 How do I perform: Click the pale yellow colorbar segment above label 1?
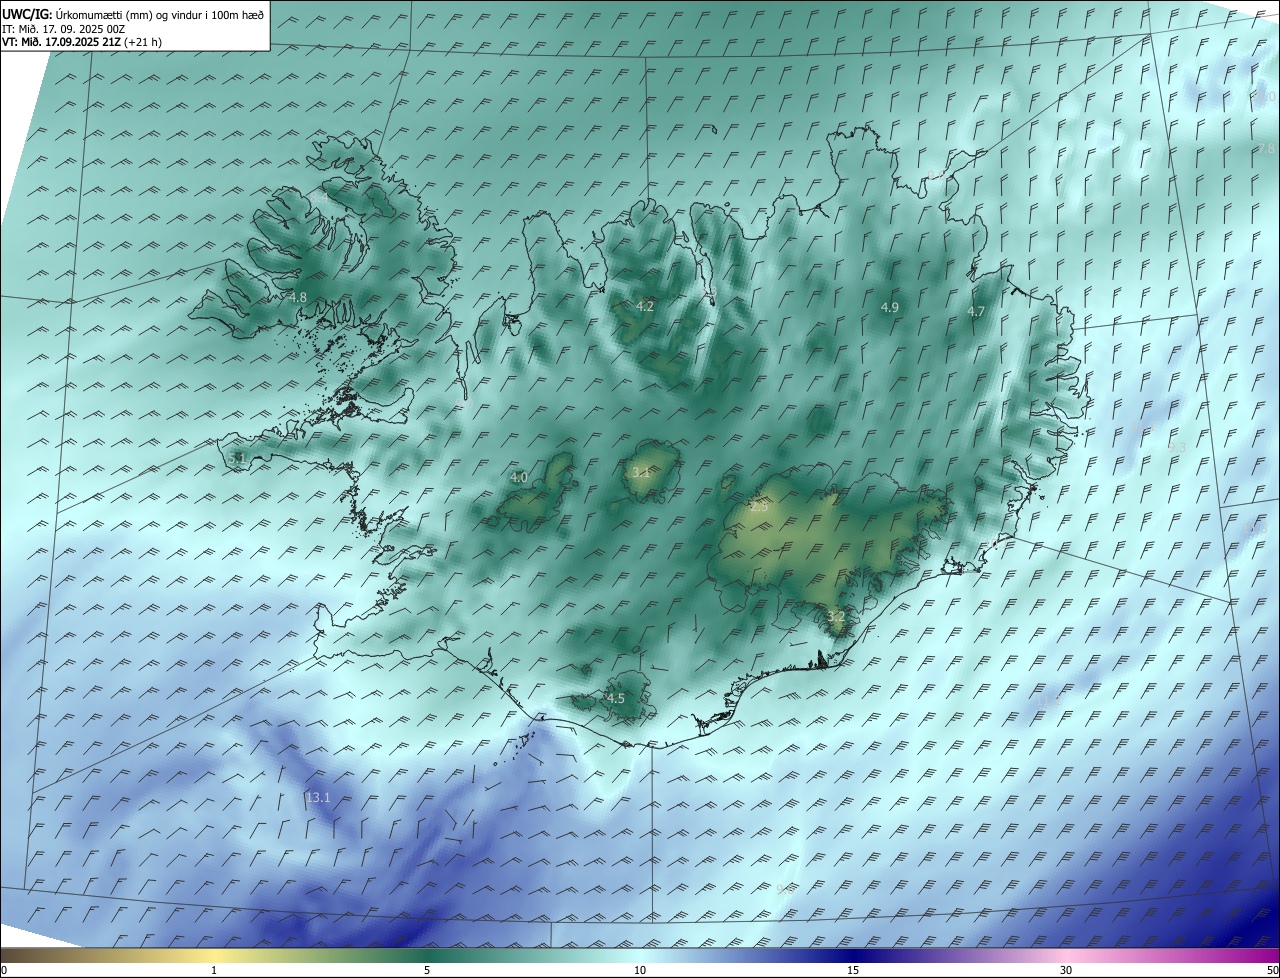(x=214, y=955)
